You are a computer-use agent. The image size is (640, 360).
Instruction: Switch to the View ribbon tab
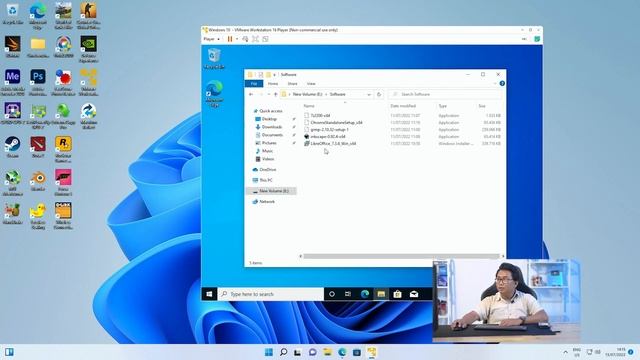(x=311, y=84)
